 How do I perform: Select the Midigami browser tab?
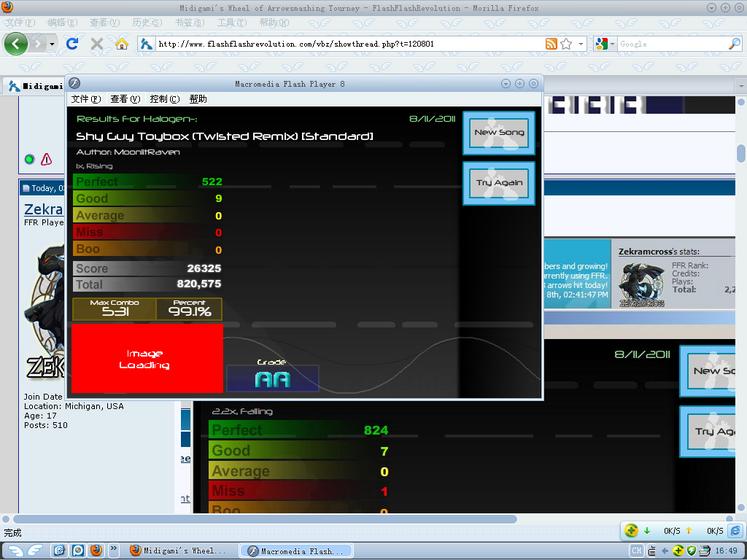click(35, 86)
